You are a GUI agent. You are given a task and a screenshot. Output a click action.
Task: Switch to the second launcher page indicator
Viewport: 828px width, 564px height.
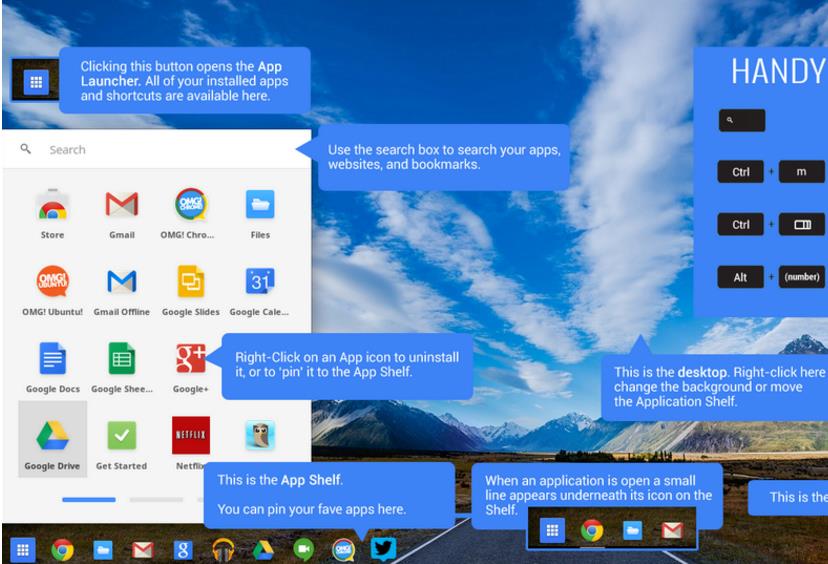click(156, 499)
